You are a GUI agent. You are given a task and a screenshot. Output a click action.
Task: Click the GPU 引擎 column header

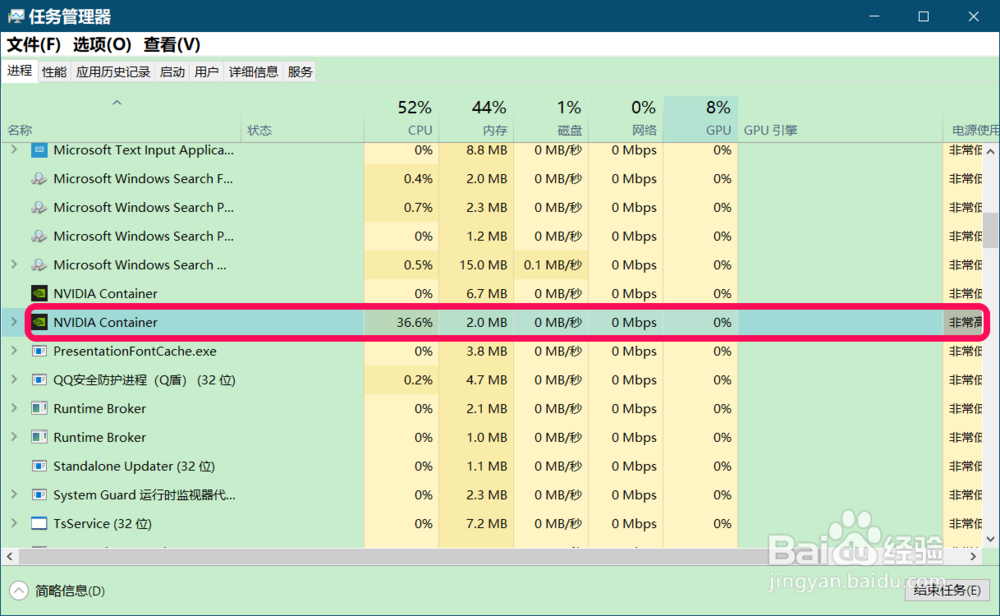coord(840,119)
